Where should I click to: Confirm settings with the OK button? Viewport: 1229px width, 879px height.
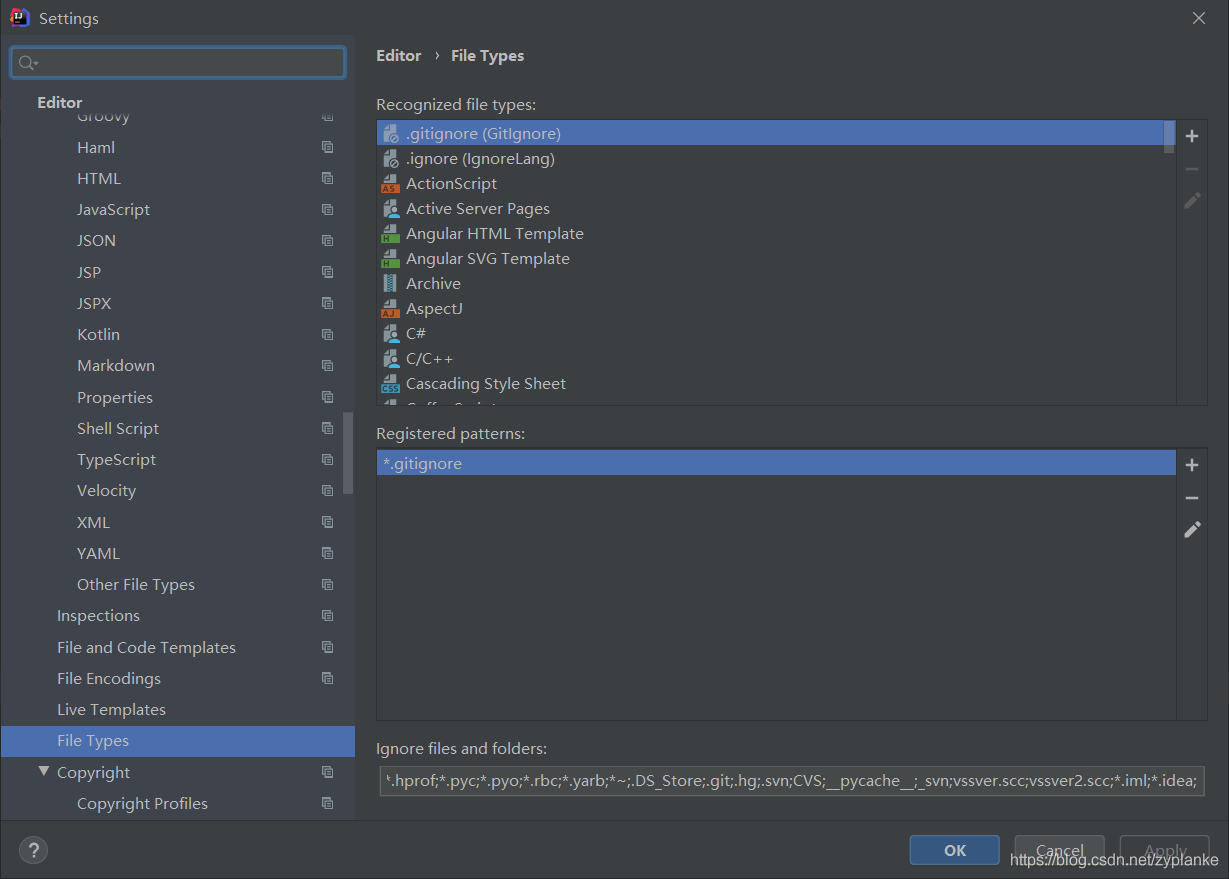pos(954,849)
